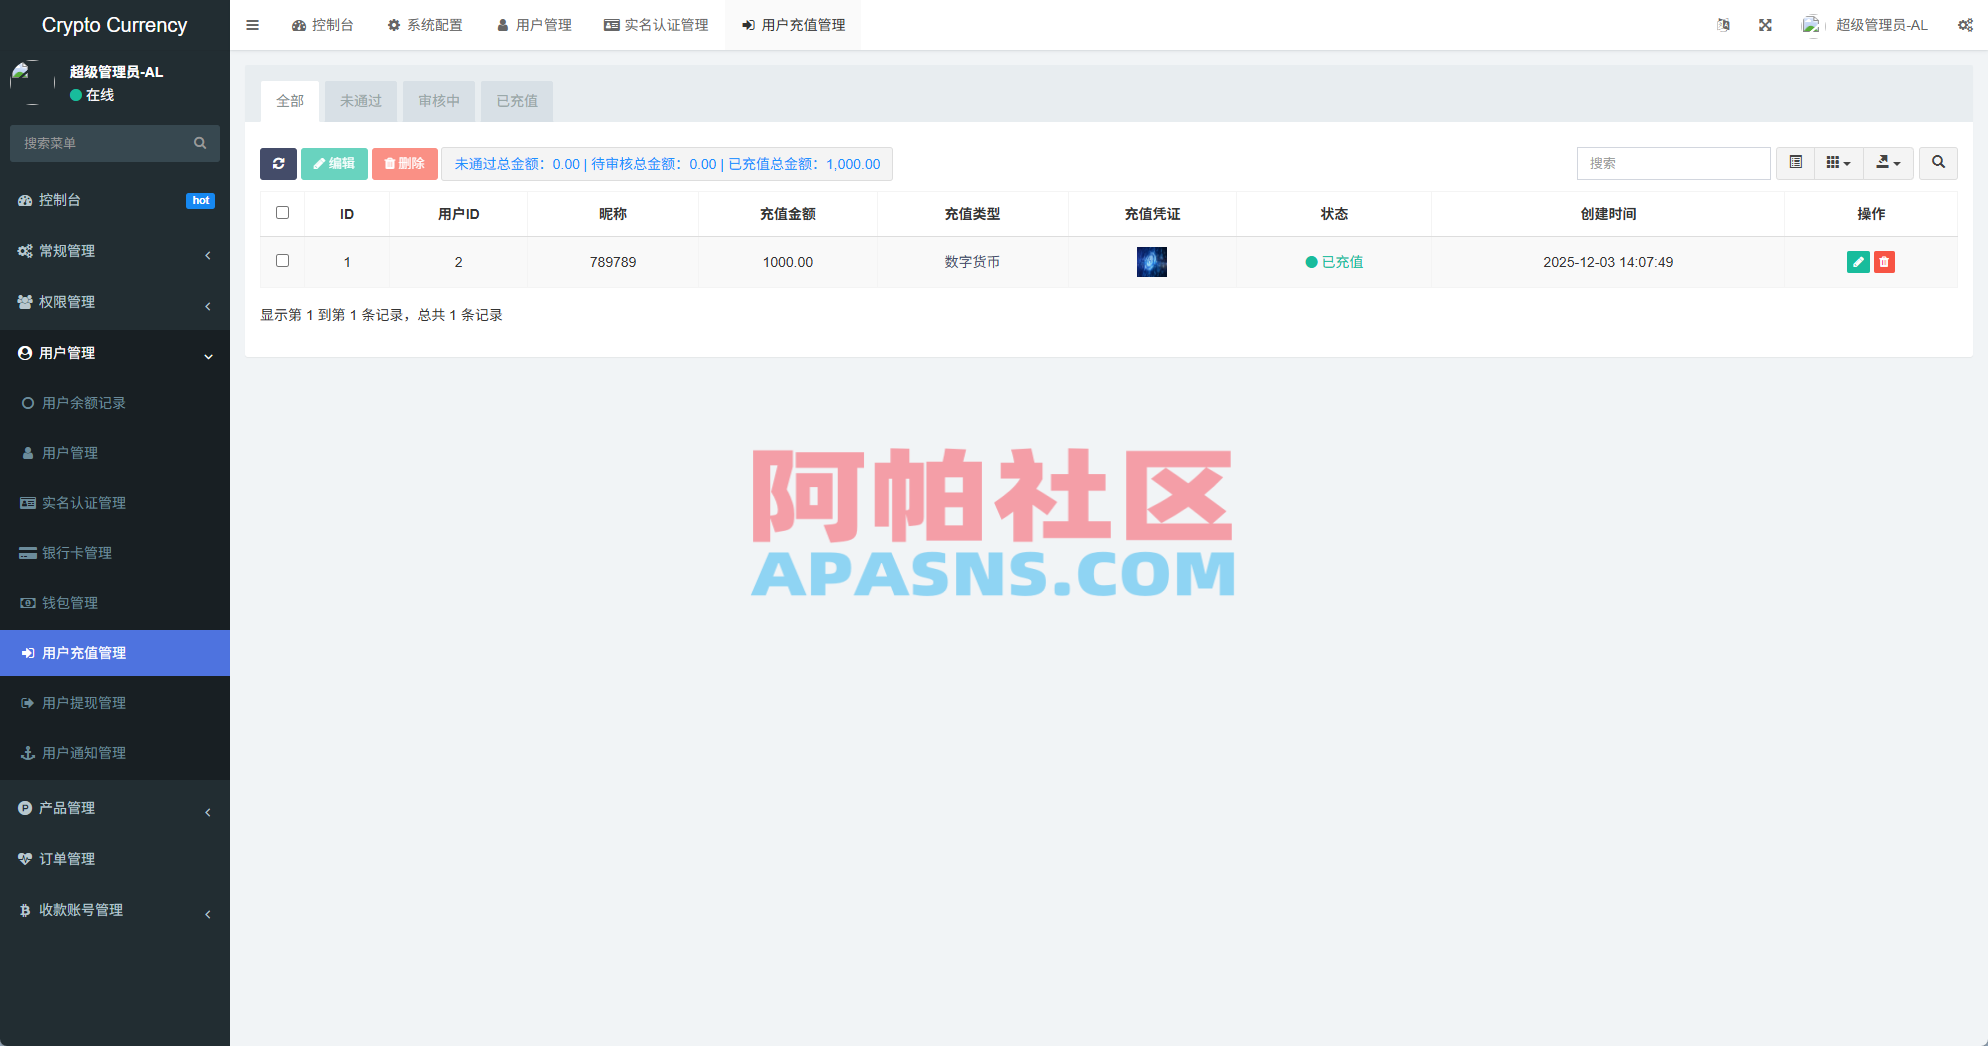The image size is (1988, 1046).
Task: Open the settings gears icon at top right
Action: pos(1965,25)
